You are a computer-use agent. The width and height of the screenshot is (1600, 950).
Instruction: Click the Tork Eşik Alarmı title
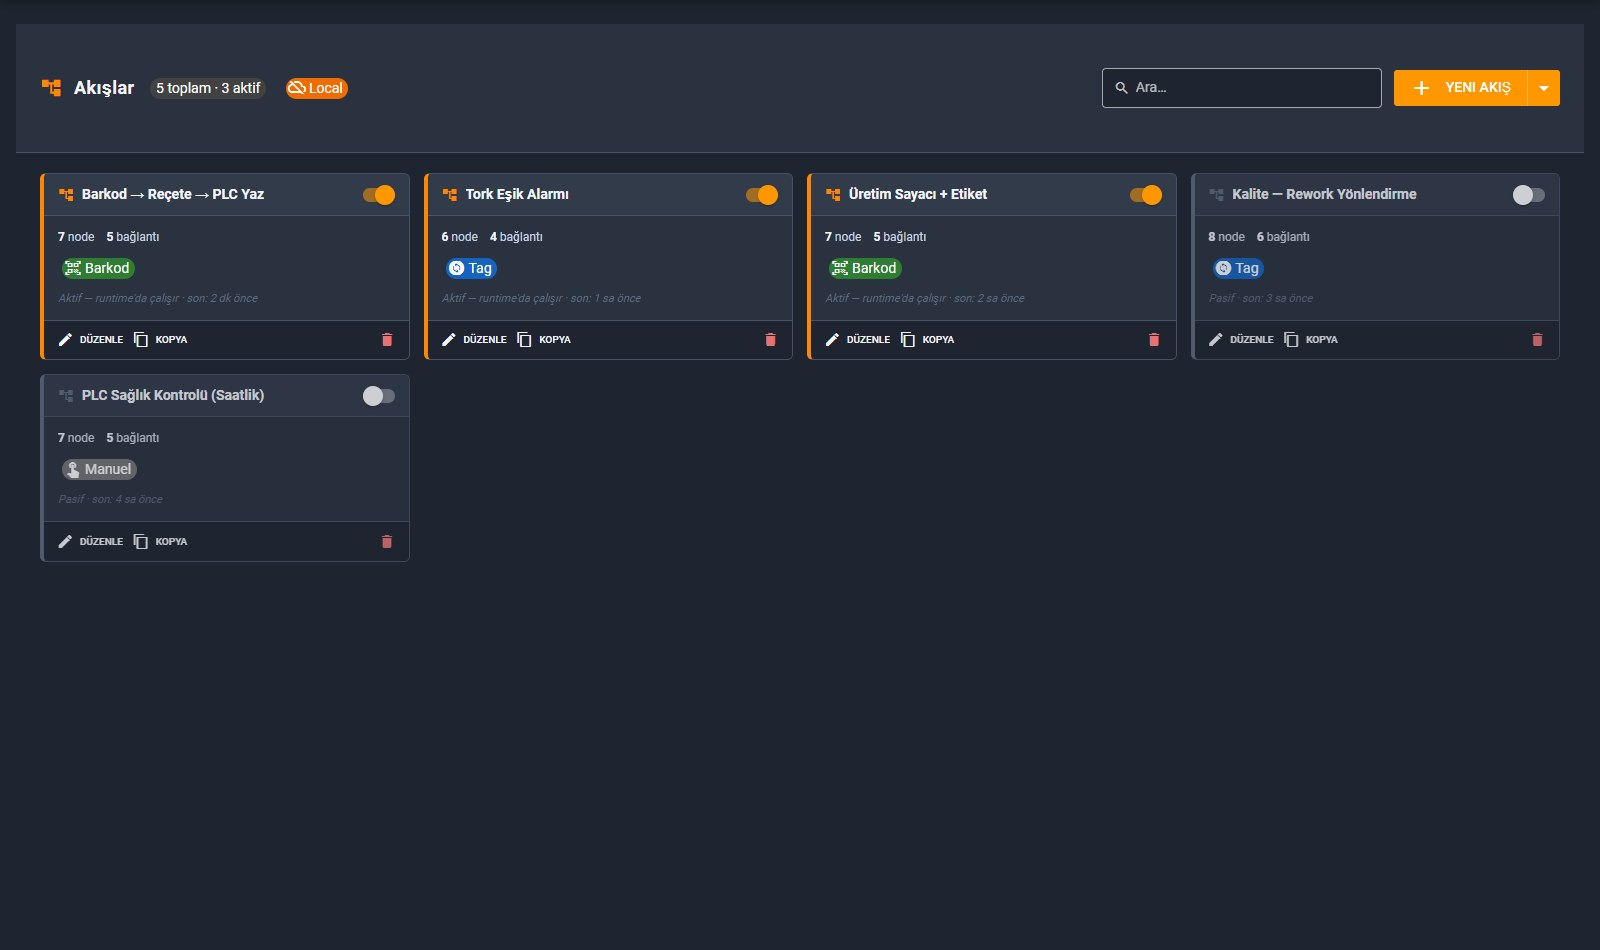pos(517,195)
